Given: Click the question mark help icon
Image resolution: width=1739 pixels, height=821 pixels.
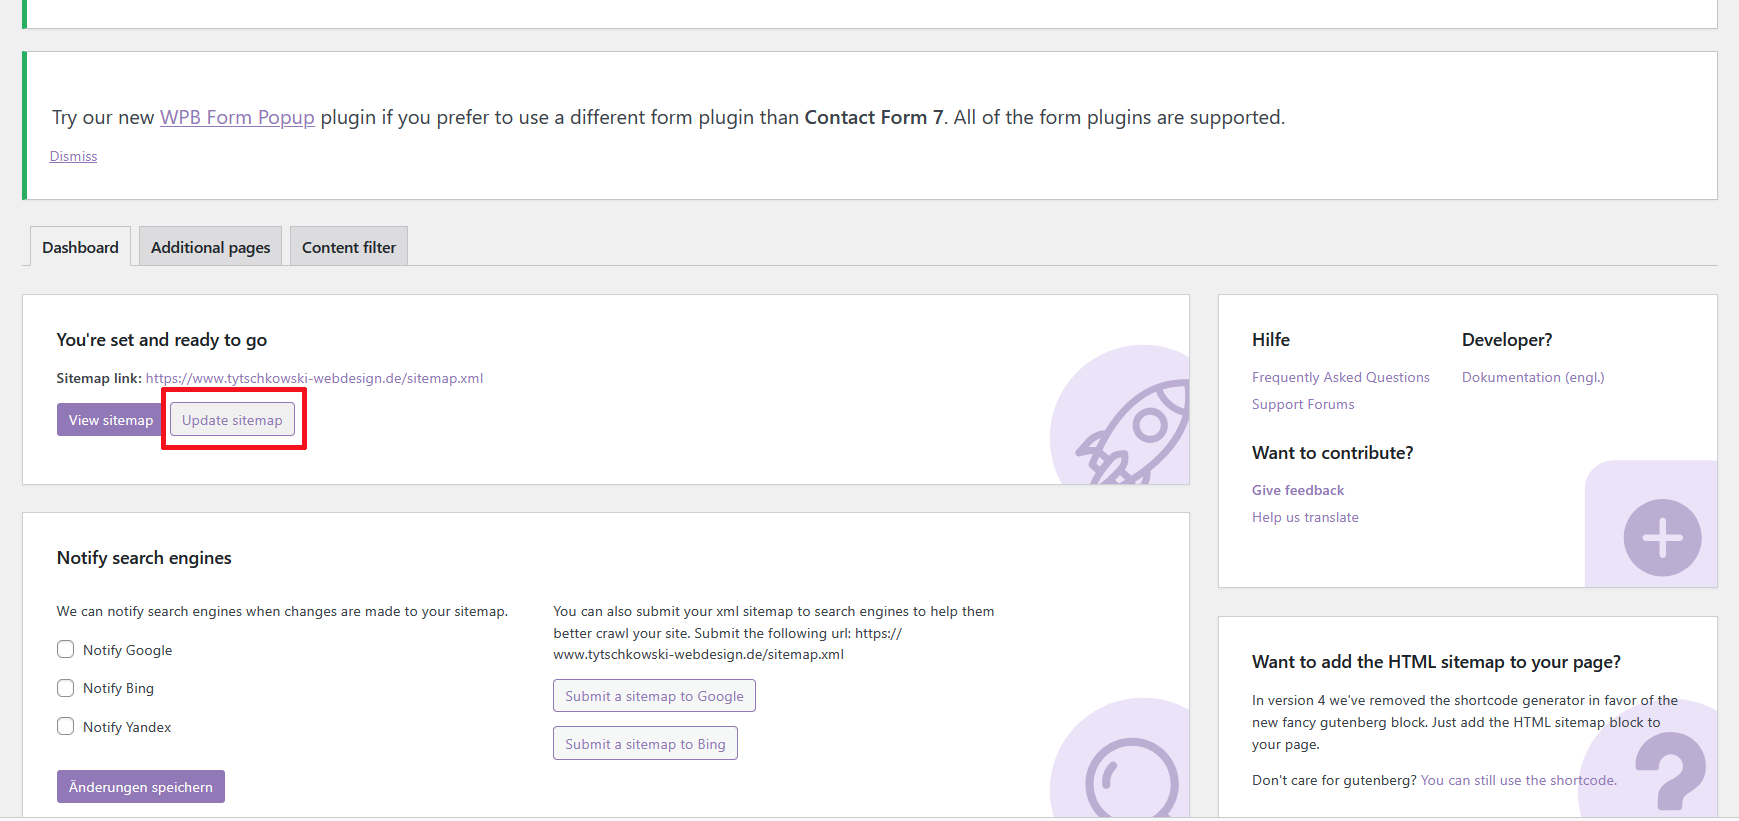Looking at the screenshot, I should click(x=1672, y=770).
